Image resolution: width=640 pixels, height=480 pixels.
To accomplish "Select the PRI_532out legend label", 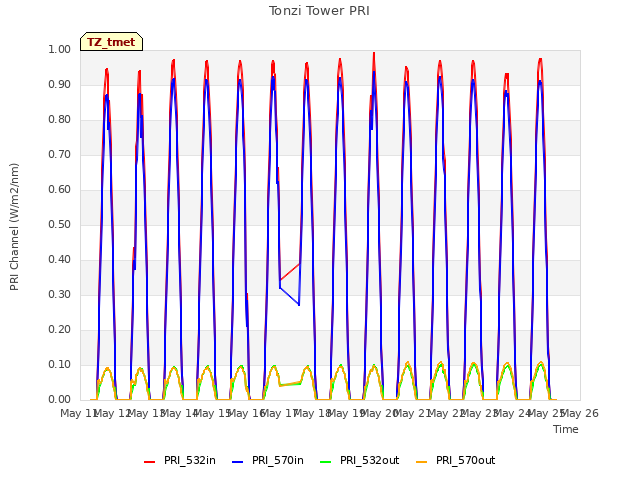I will [370, 460].
